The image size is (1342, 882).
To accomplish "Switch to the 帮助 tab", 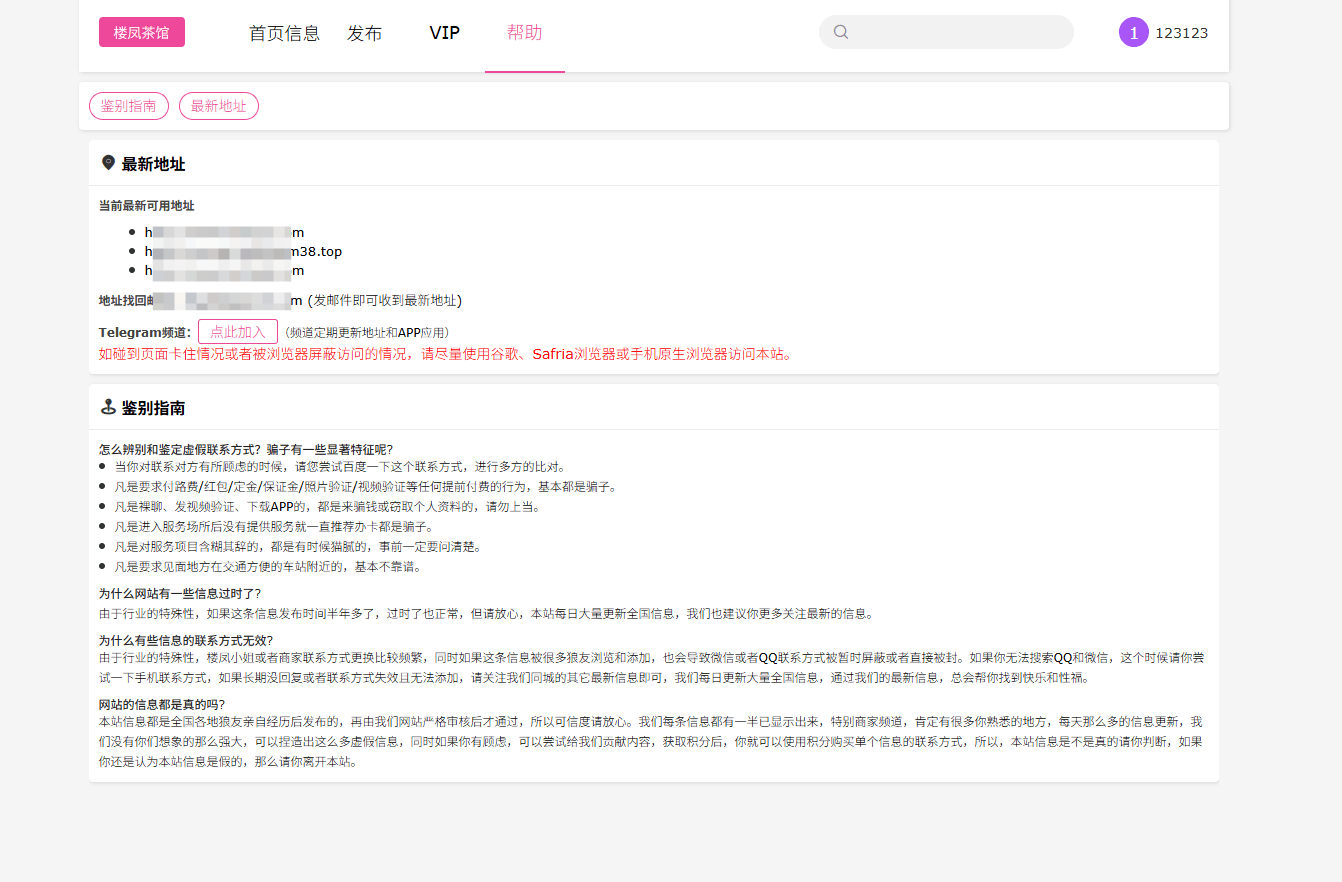I will [524, 33].
